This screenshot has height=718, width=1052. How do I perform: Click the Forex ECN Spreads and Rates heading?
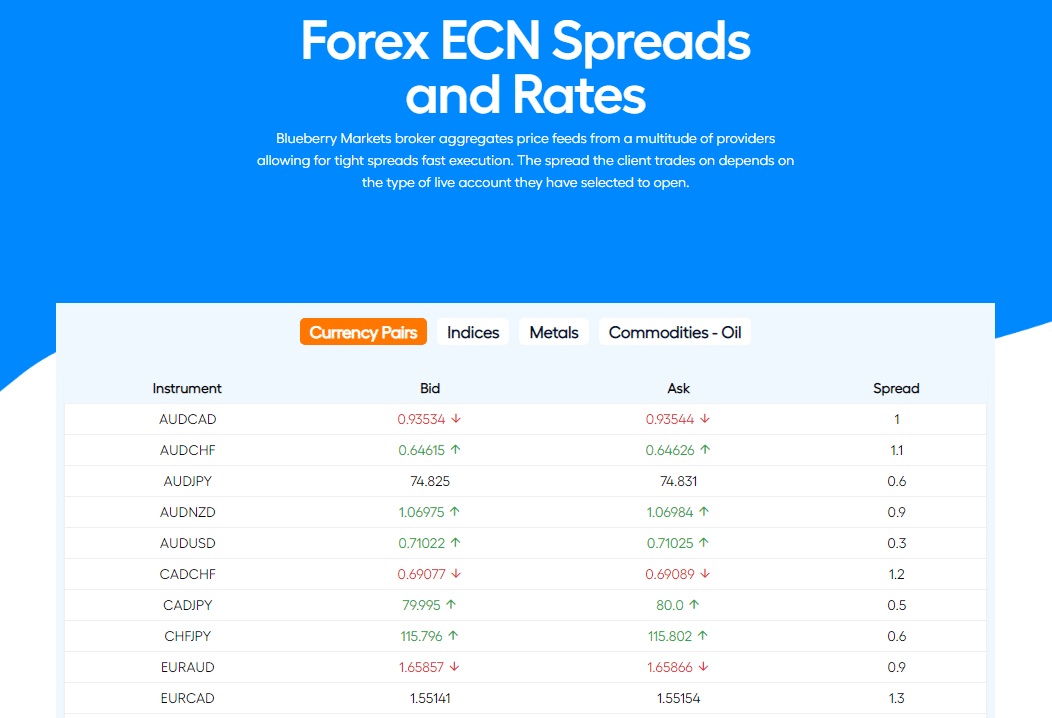525,66
